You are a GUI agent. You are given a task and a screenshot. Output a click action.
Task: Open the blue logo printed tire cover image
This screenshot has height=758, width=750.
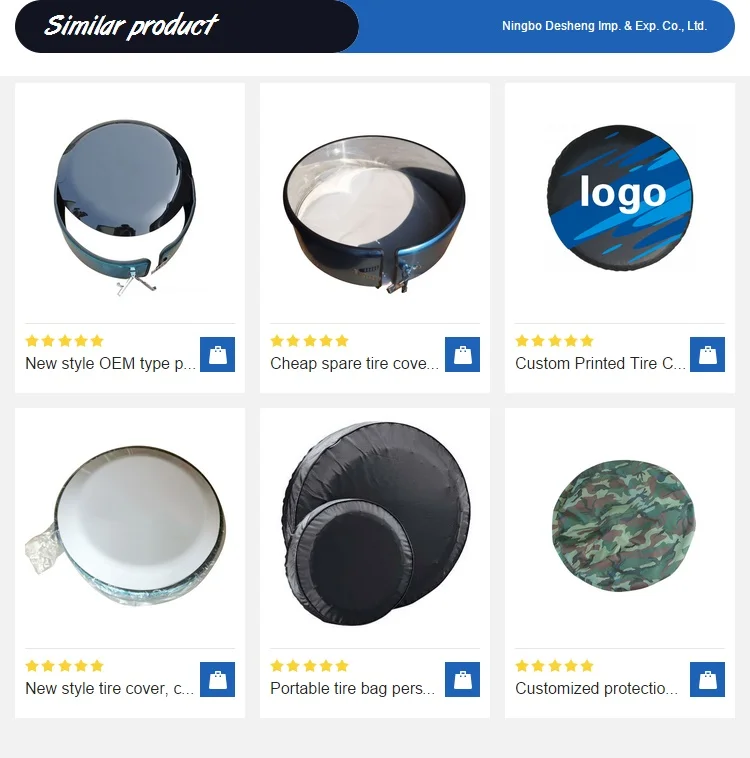pos(620,198)
